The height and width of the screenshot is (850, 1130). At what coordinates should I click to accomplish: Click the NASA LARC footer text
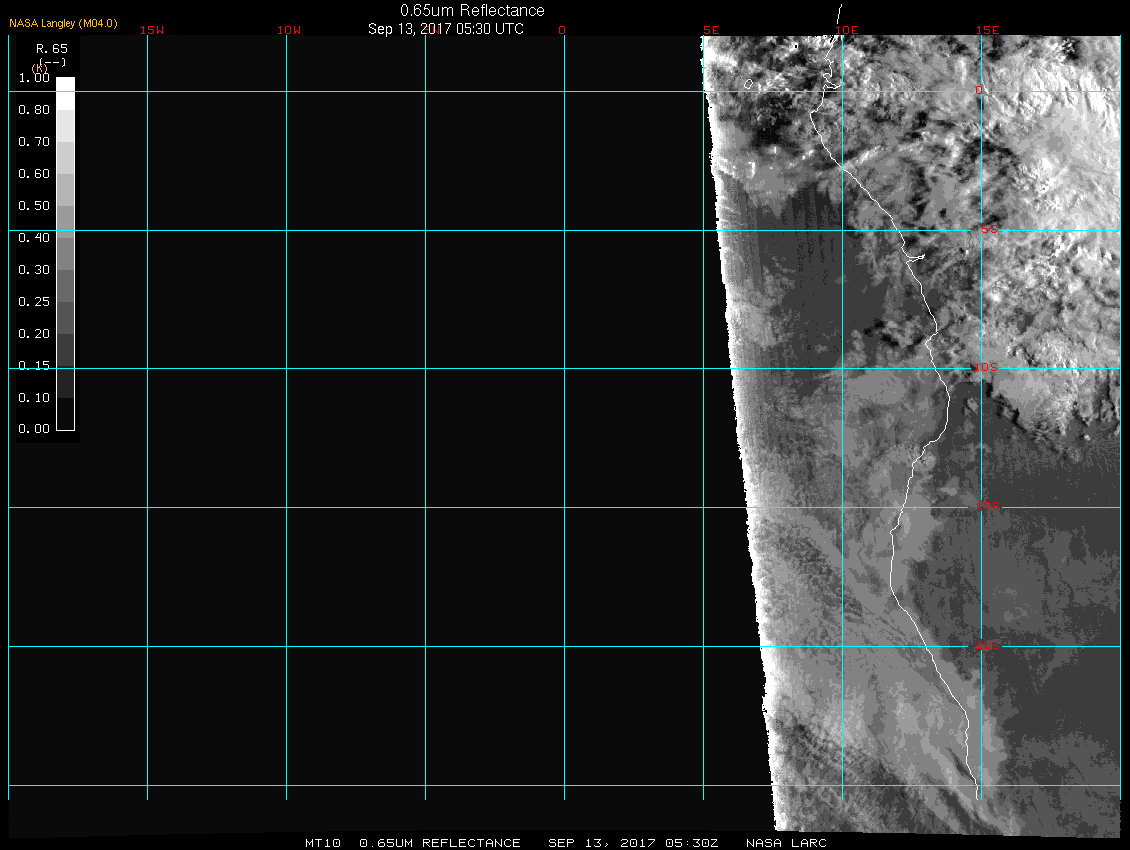pos(786,843)
